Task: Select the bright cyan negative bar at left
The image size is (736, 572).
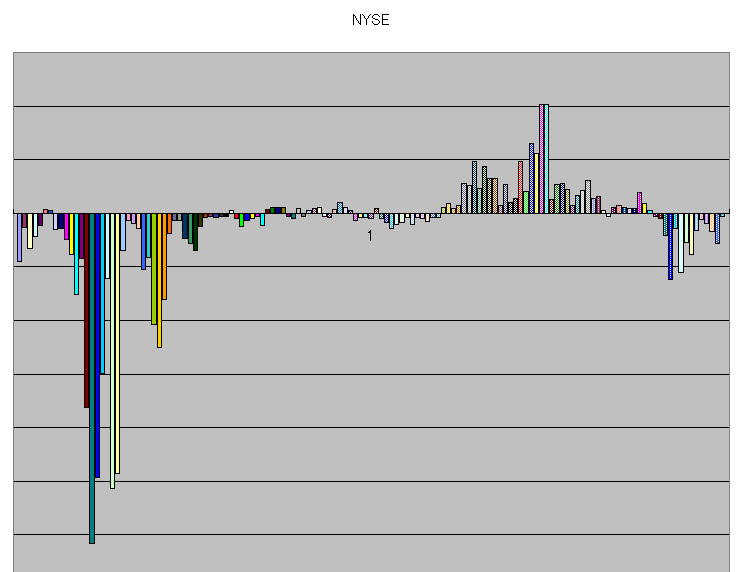Action: 76,254
